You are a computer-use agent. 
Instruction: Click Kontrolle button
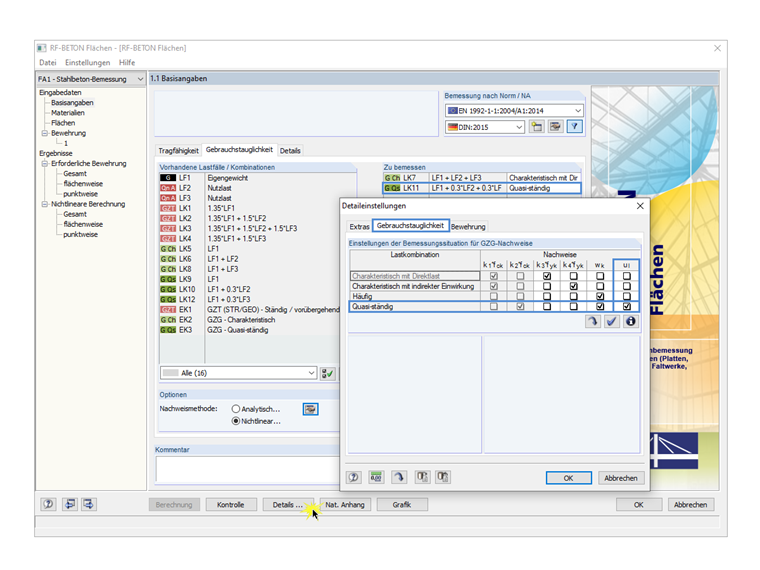click(231, 505)
